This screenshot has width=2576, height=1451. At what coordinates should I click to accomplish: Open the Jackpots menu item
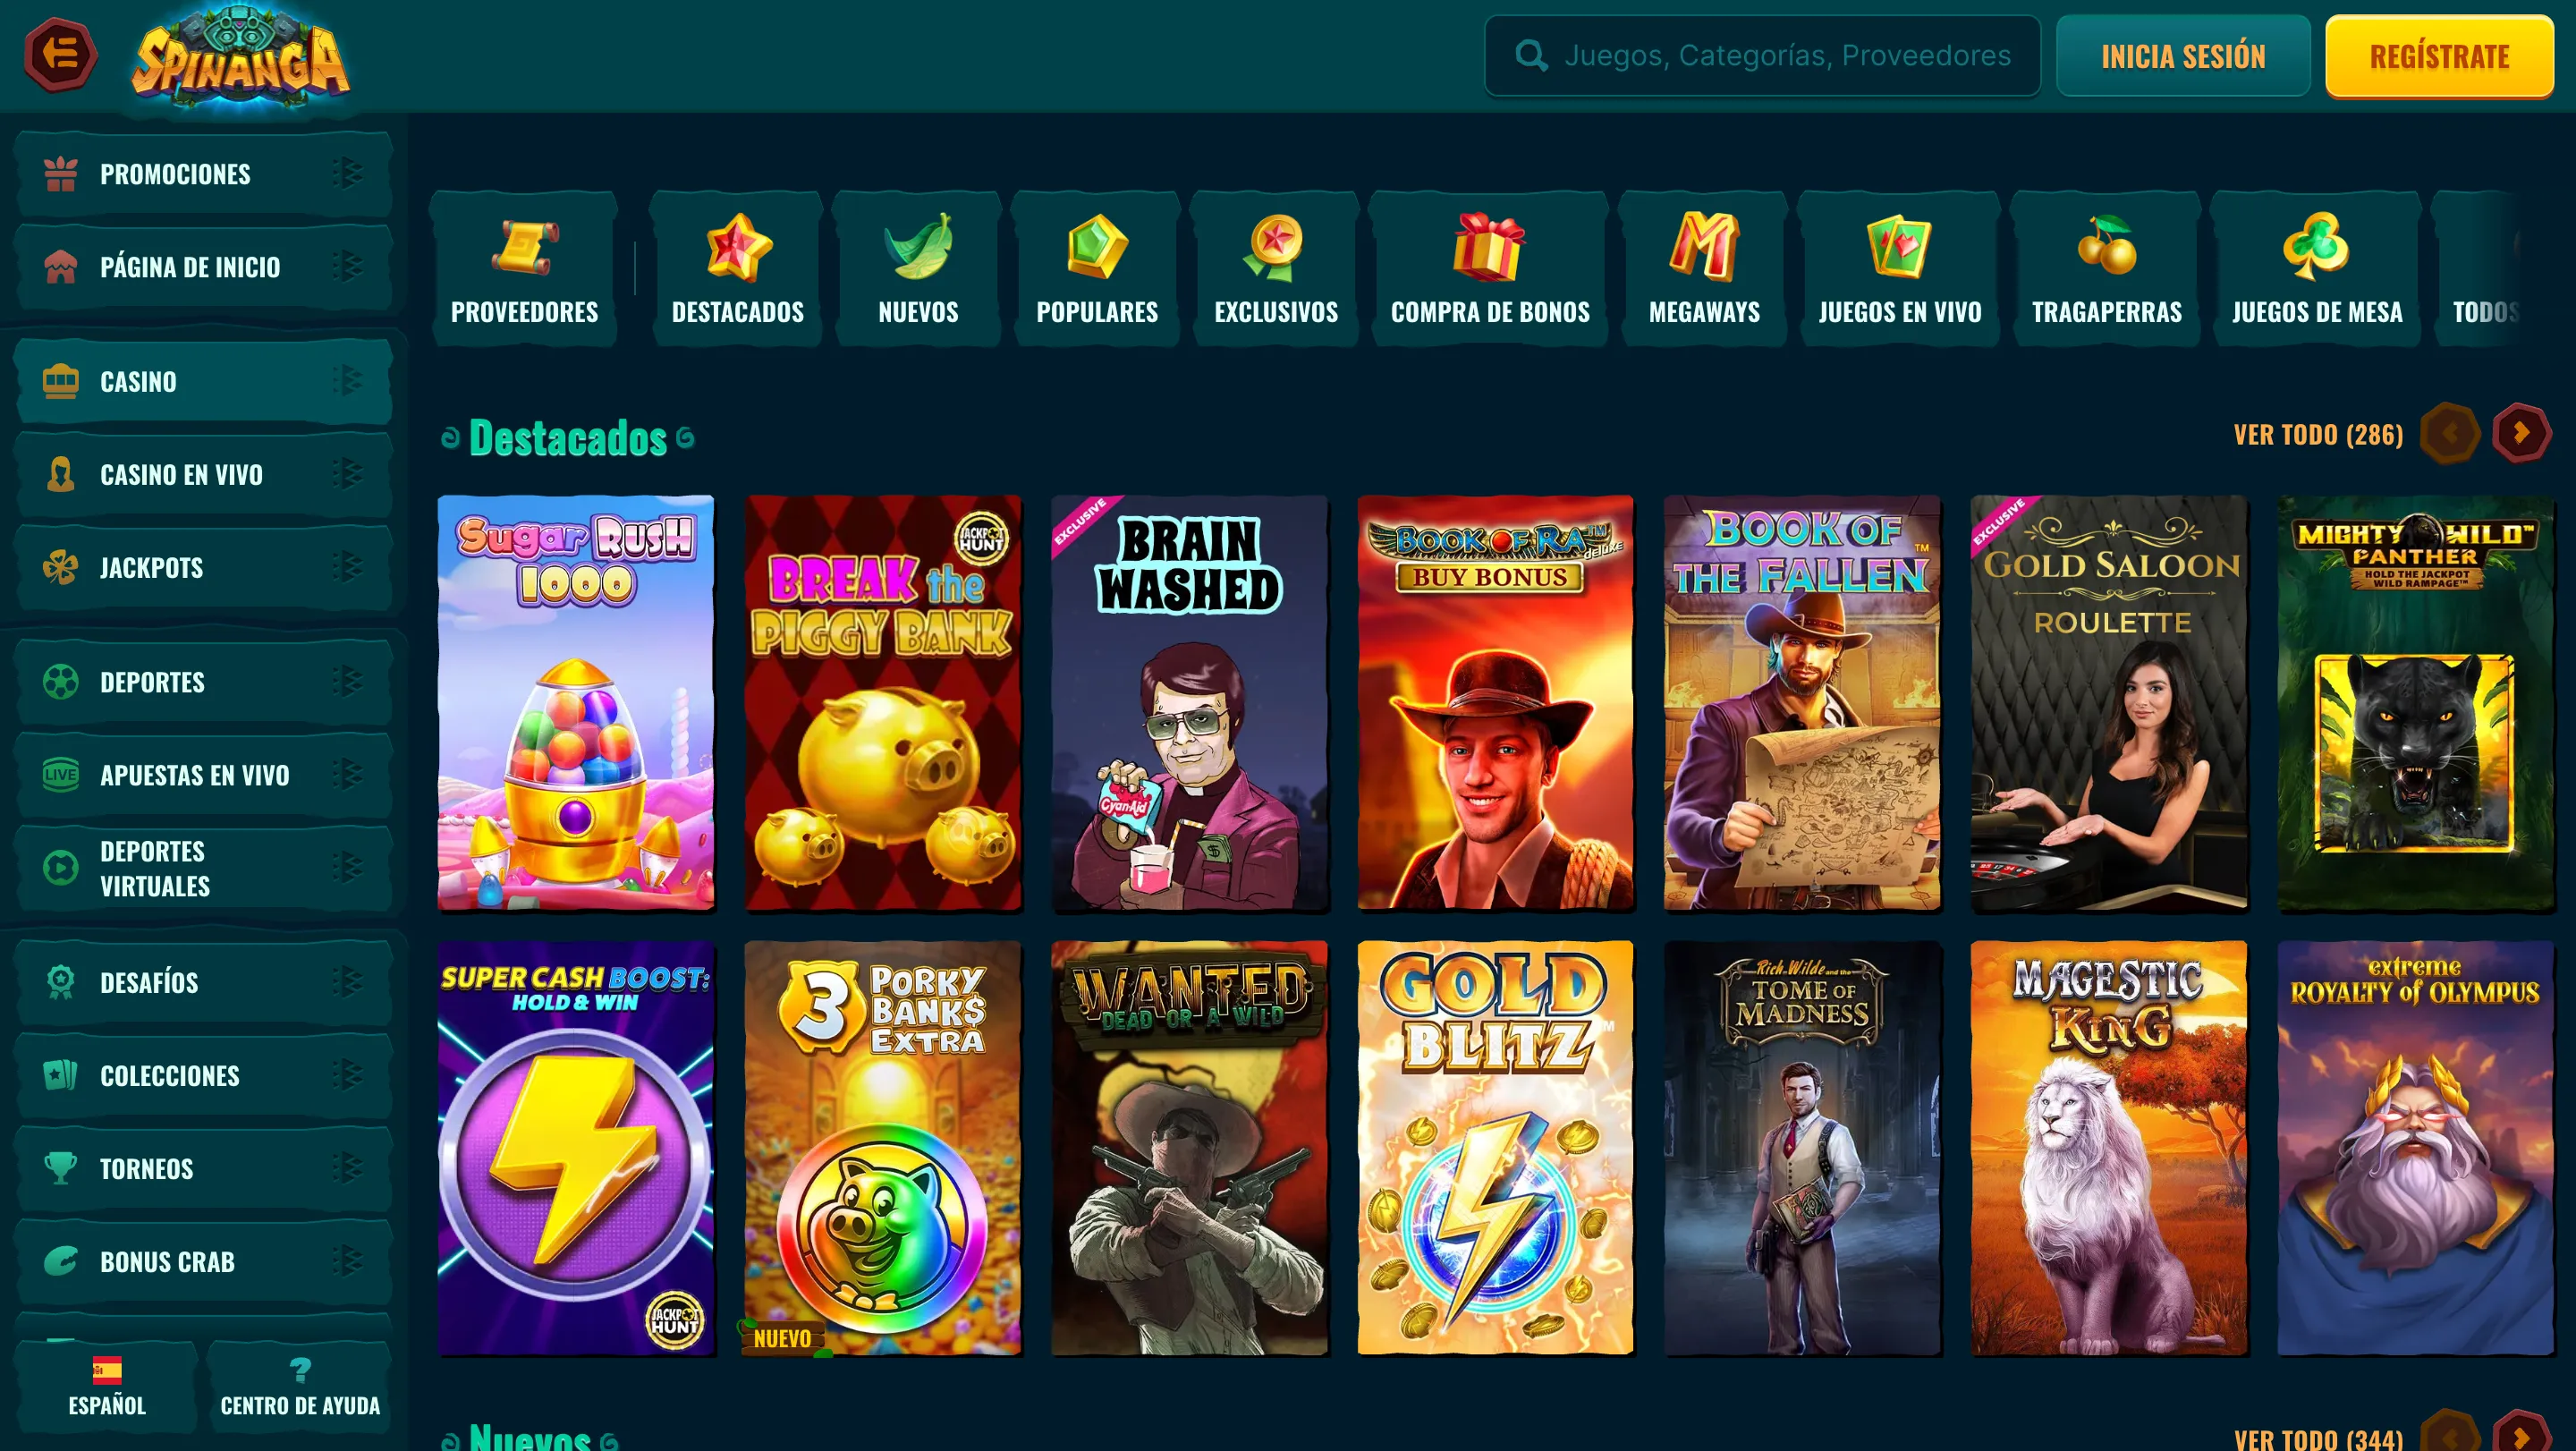204,567
